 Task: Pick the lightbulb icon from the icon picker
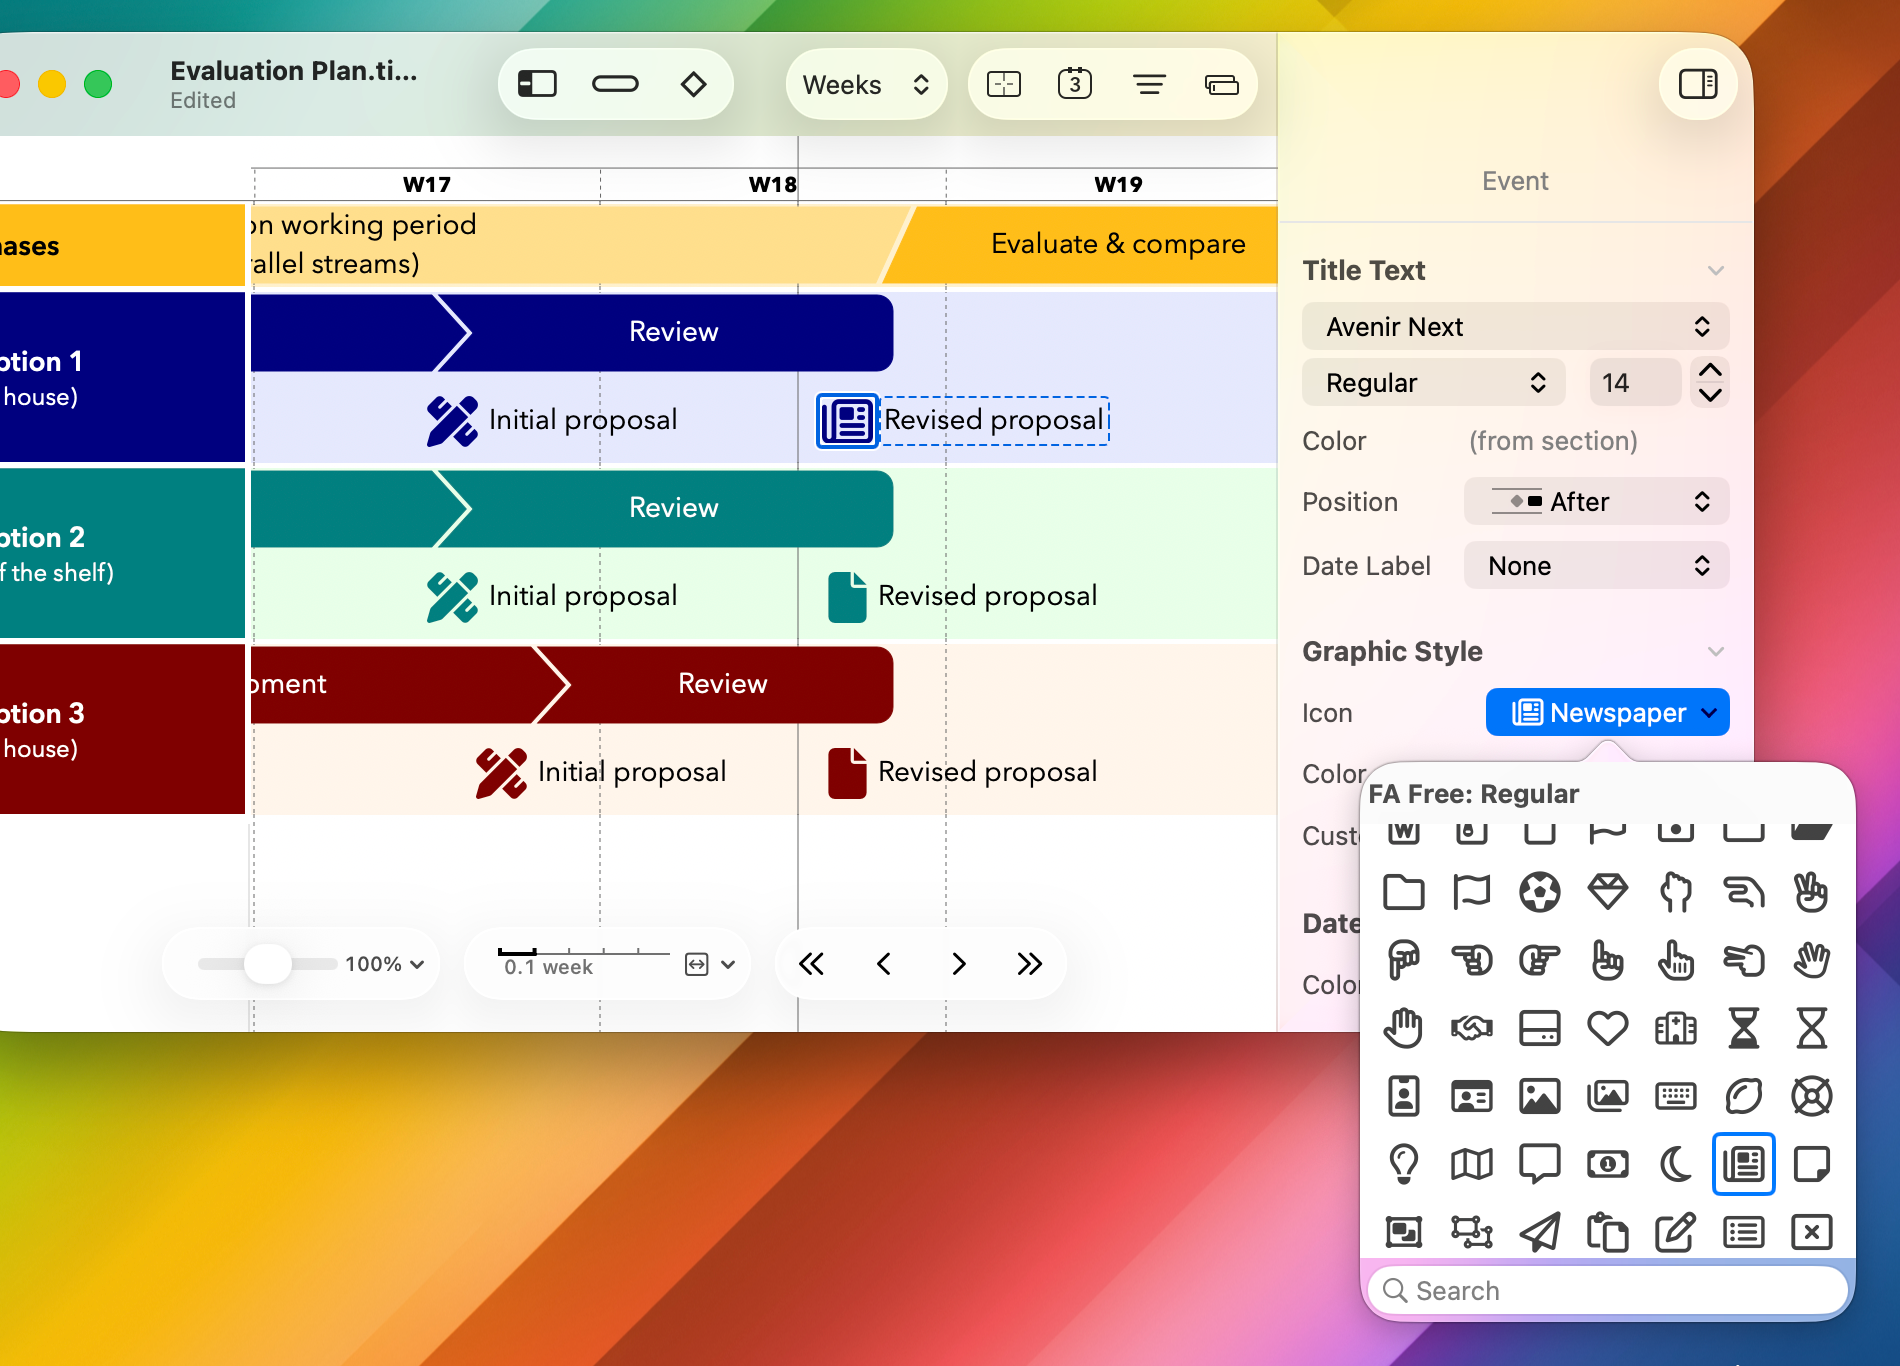click(x=1404, y=1163)
